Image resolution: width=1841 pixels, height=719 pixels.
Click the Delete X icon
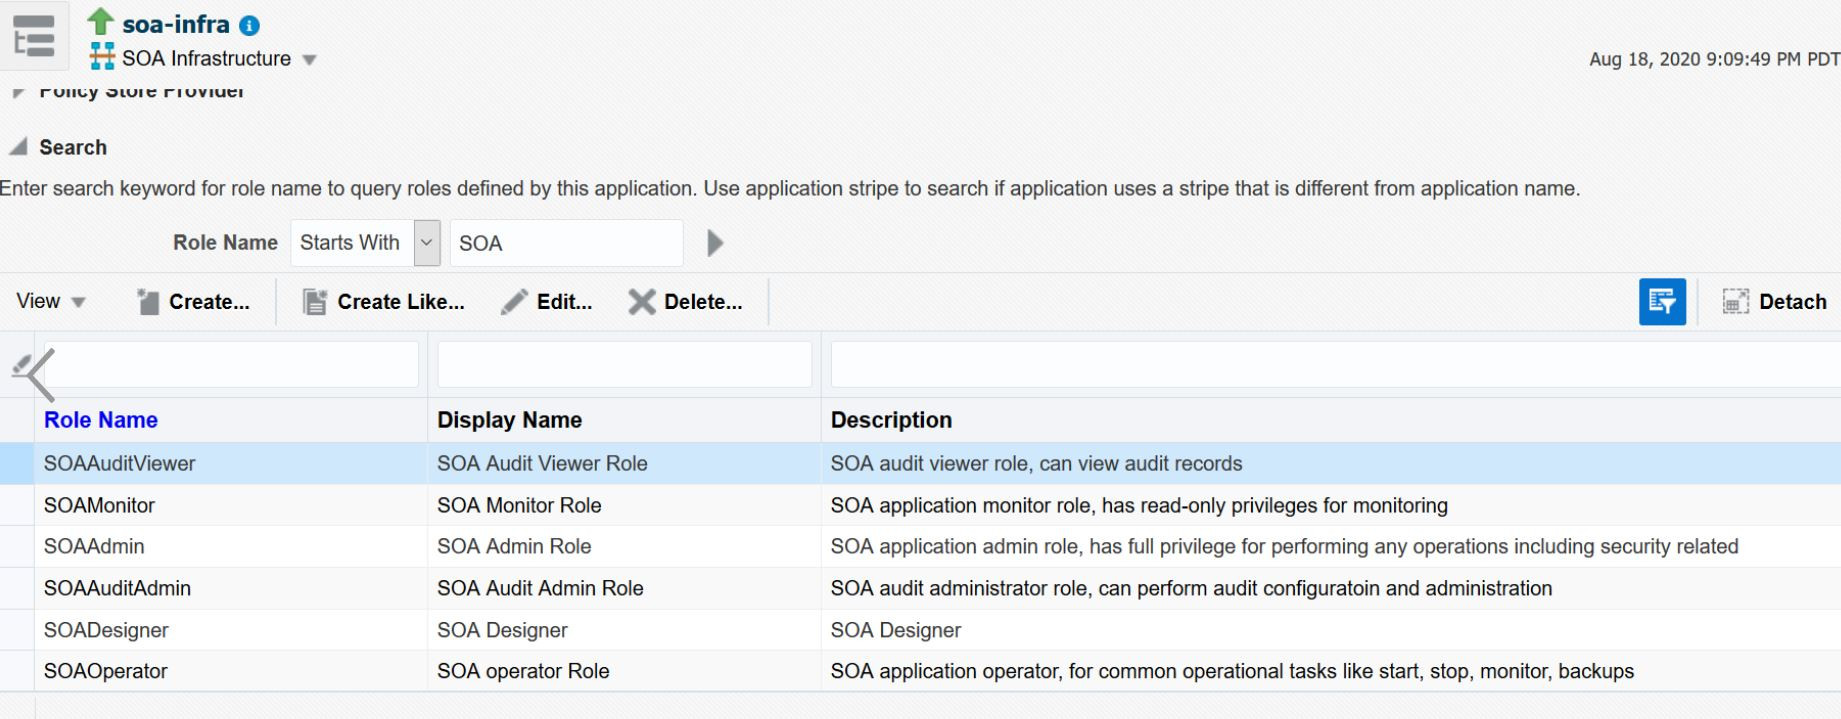coord(642,302)
